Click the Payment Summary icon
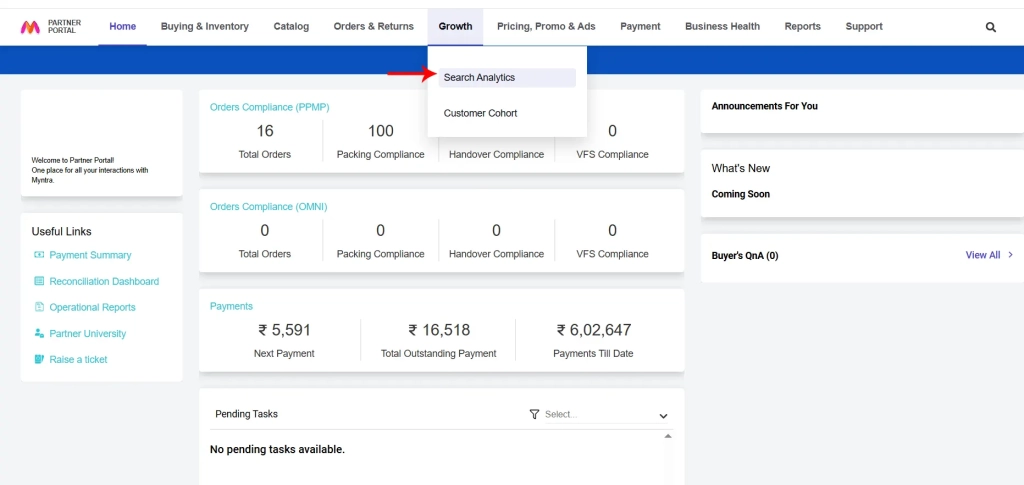Image resolution: width=1024 pixels, height=485 pixels. [x=39, y=255]
